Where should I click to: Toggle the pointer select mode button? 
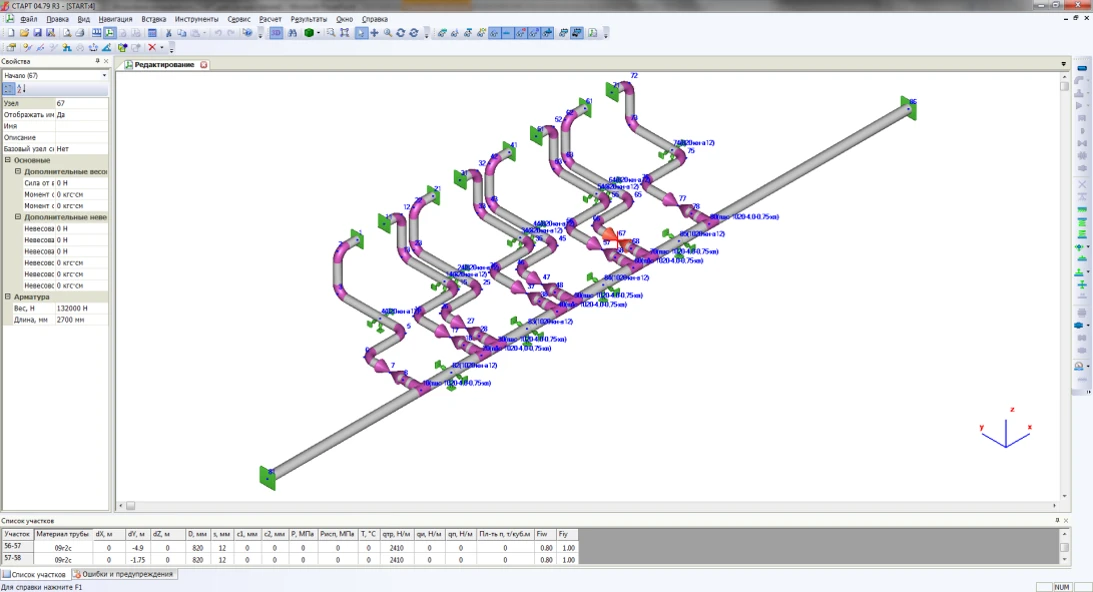coord(361,33)
